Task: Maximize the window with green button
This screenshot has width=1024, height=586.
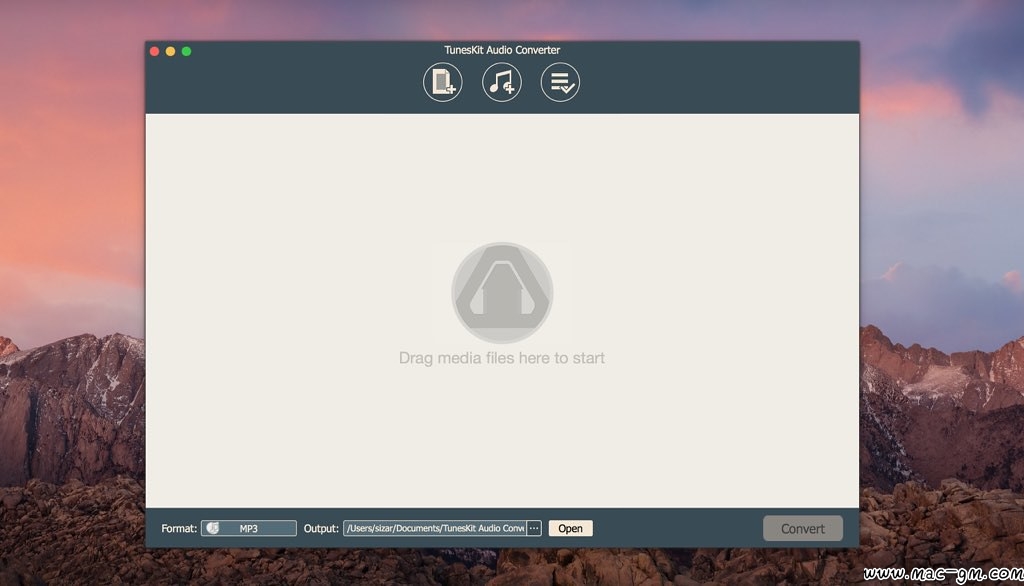Action: [186, 51]
